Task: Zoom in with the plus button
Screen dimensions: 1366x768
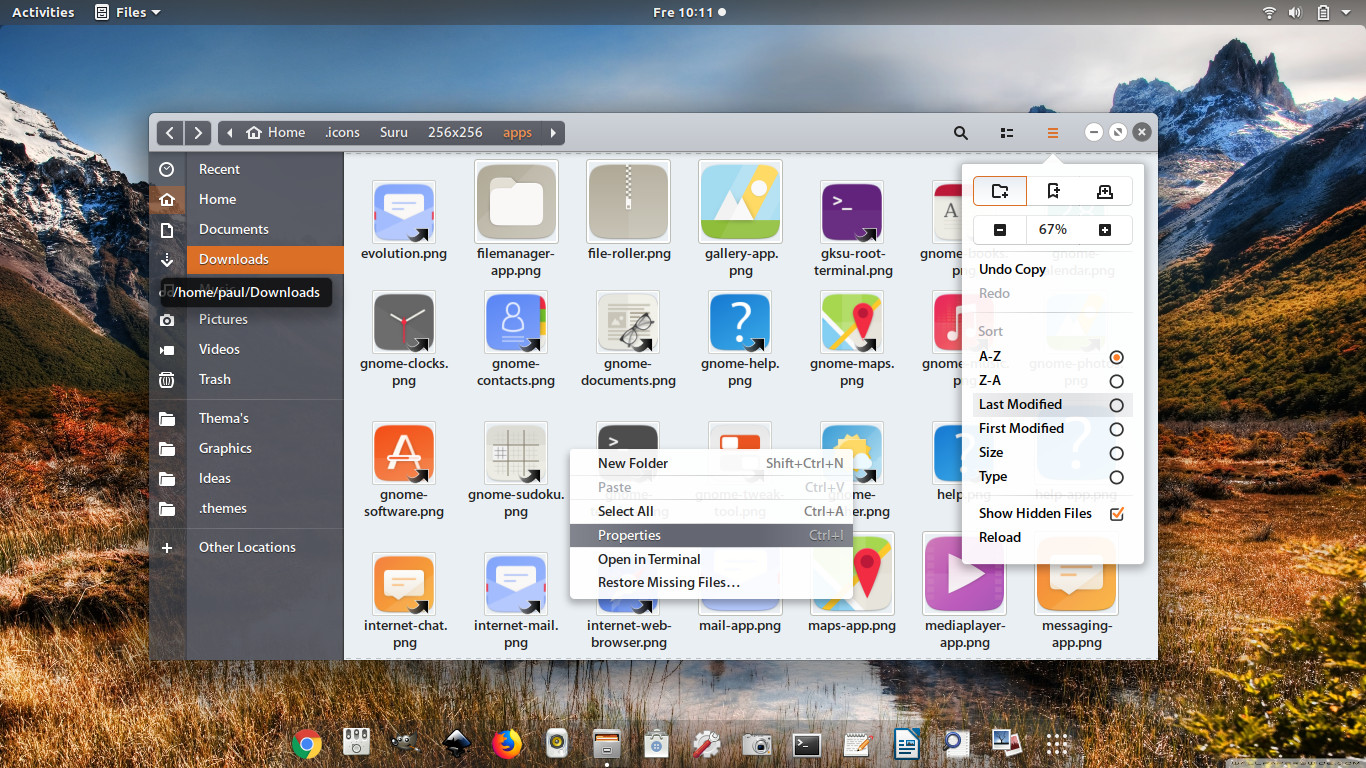Action: tap(1105, 230)
